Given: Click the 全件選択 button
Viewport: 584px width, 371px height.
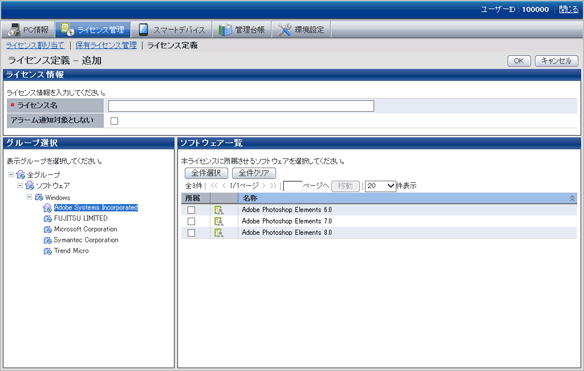Looking at the screenshot, I should [206, 173].
